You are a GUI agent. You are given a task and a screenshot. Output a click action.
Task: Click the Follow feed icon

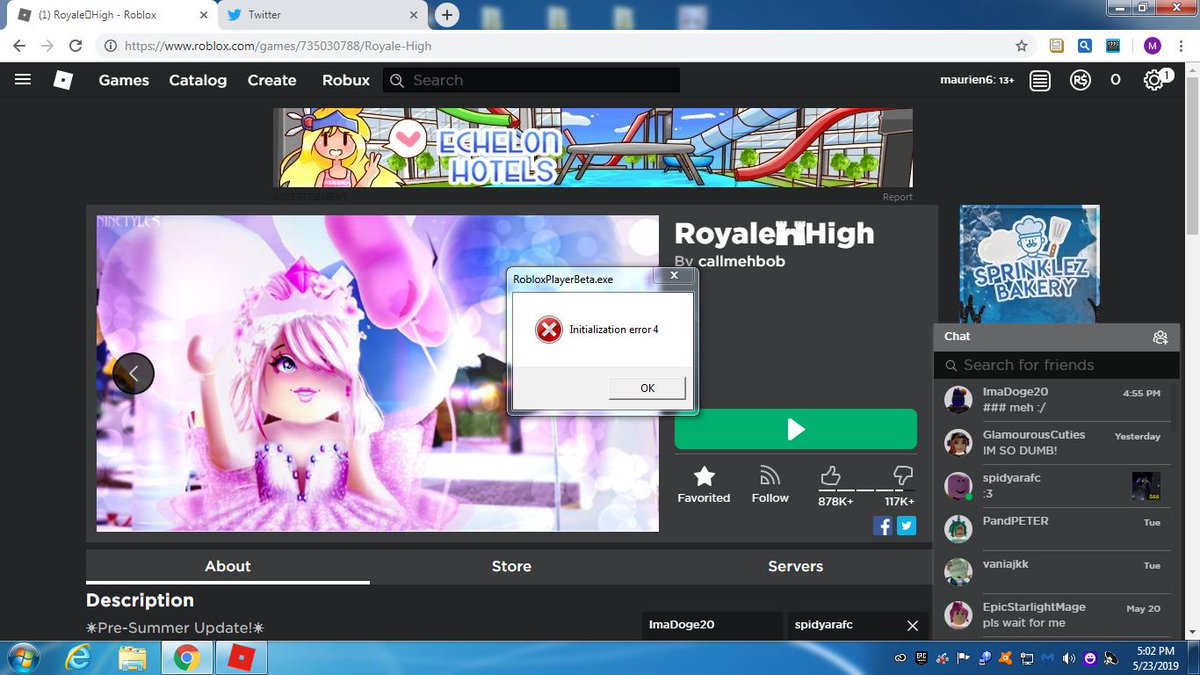click(770, 475)
